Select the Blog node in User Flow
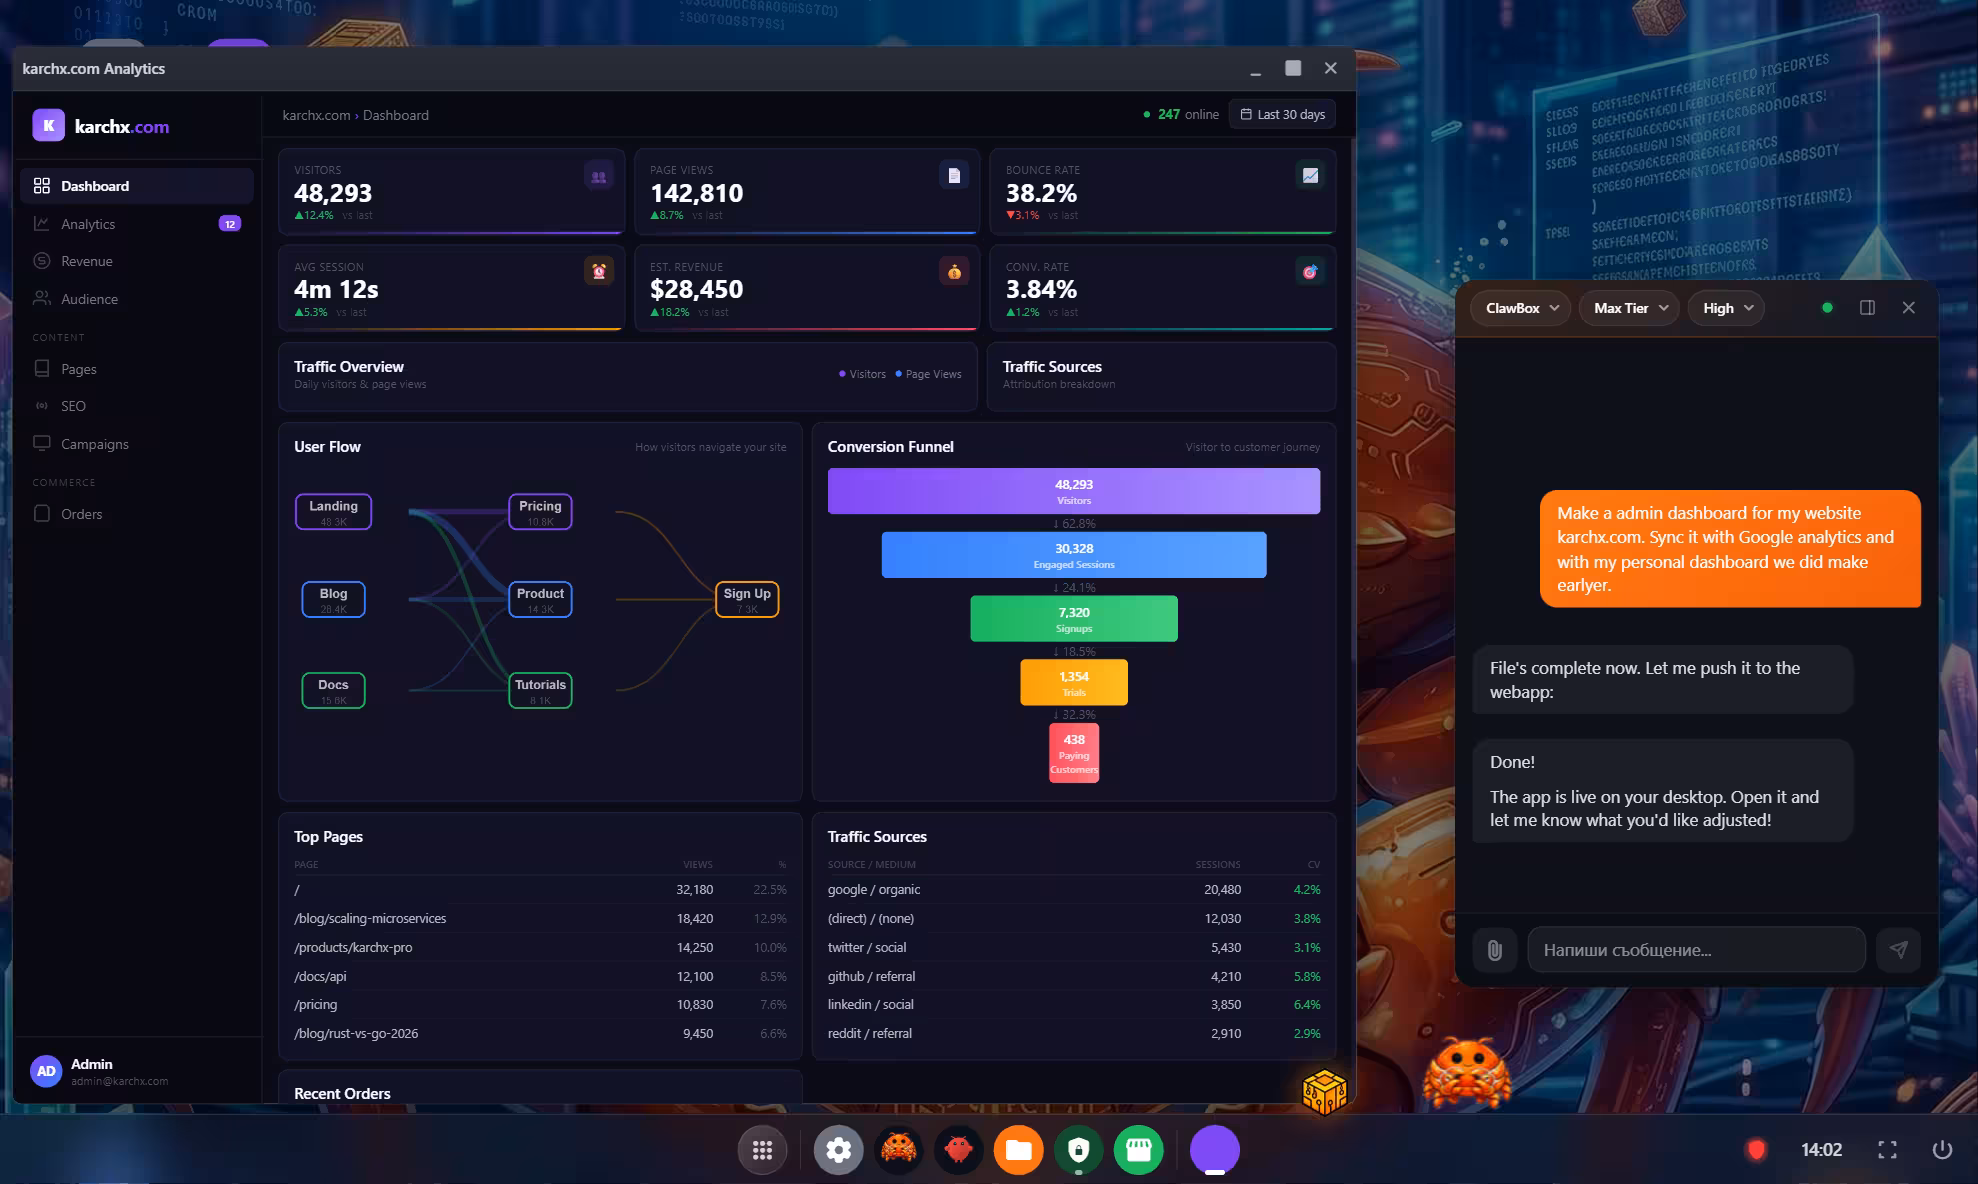1978x1184 pixels. pyautogui.click(x=333, y=600)
